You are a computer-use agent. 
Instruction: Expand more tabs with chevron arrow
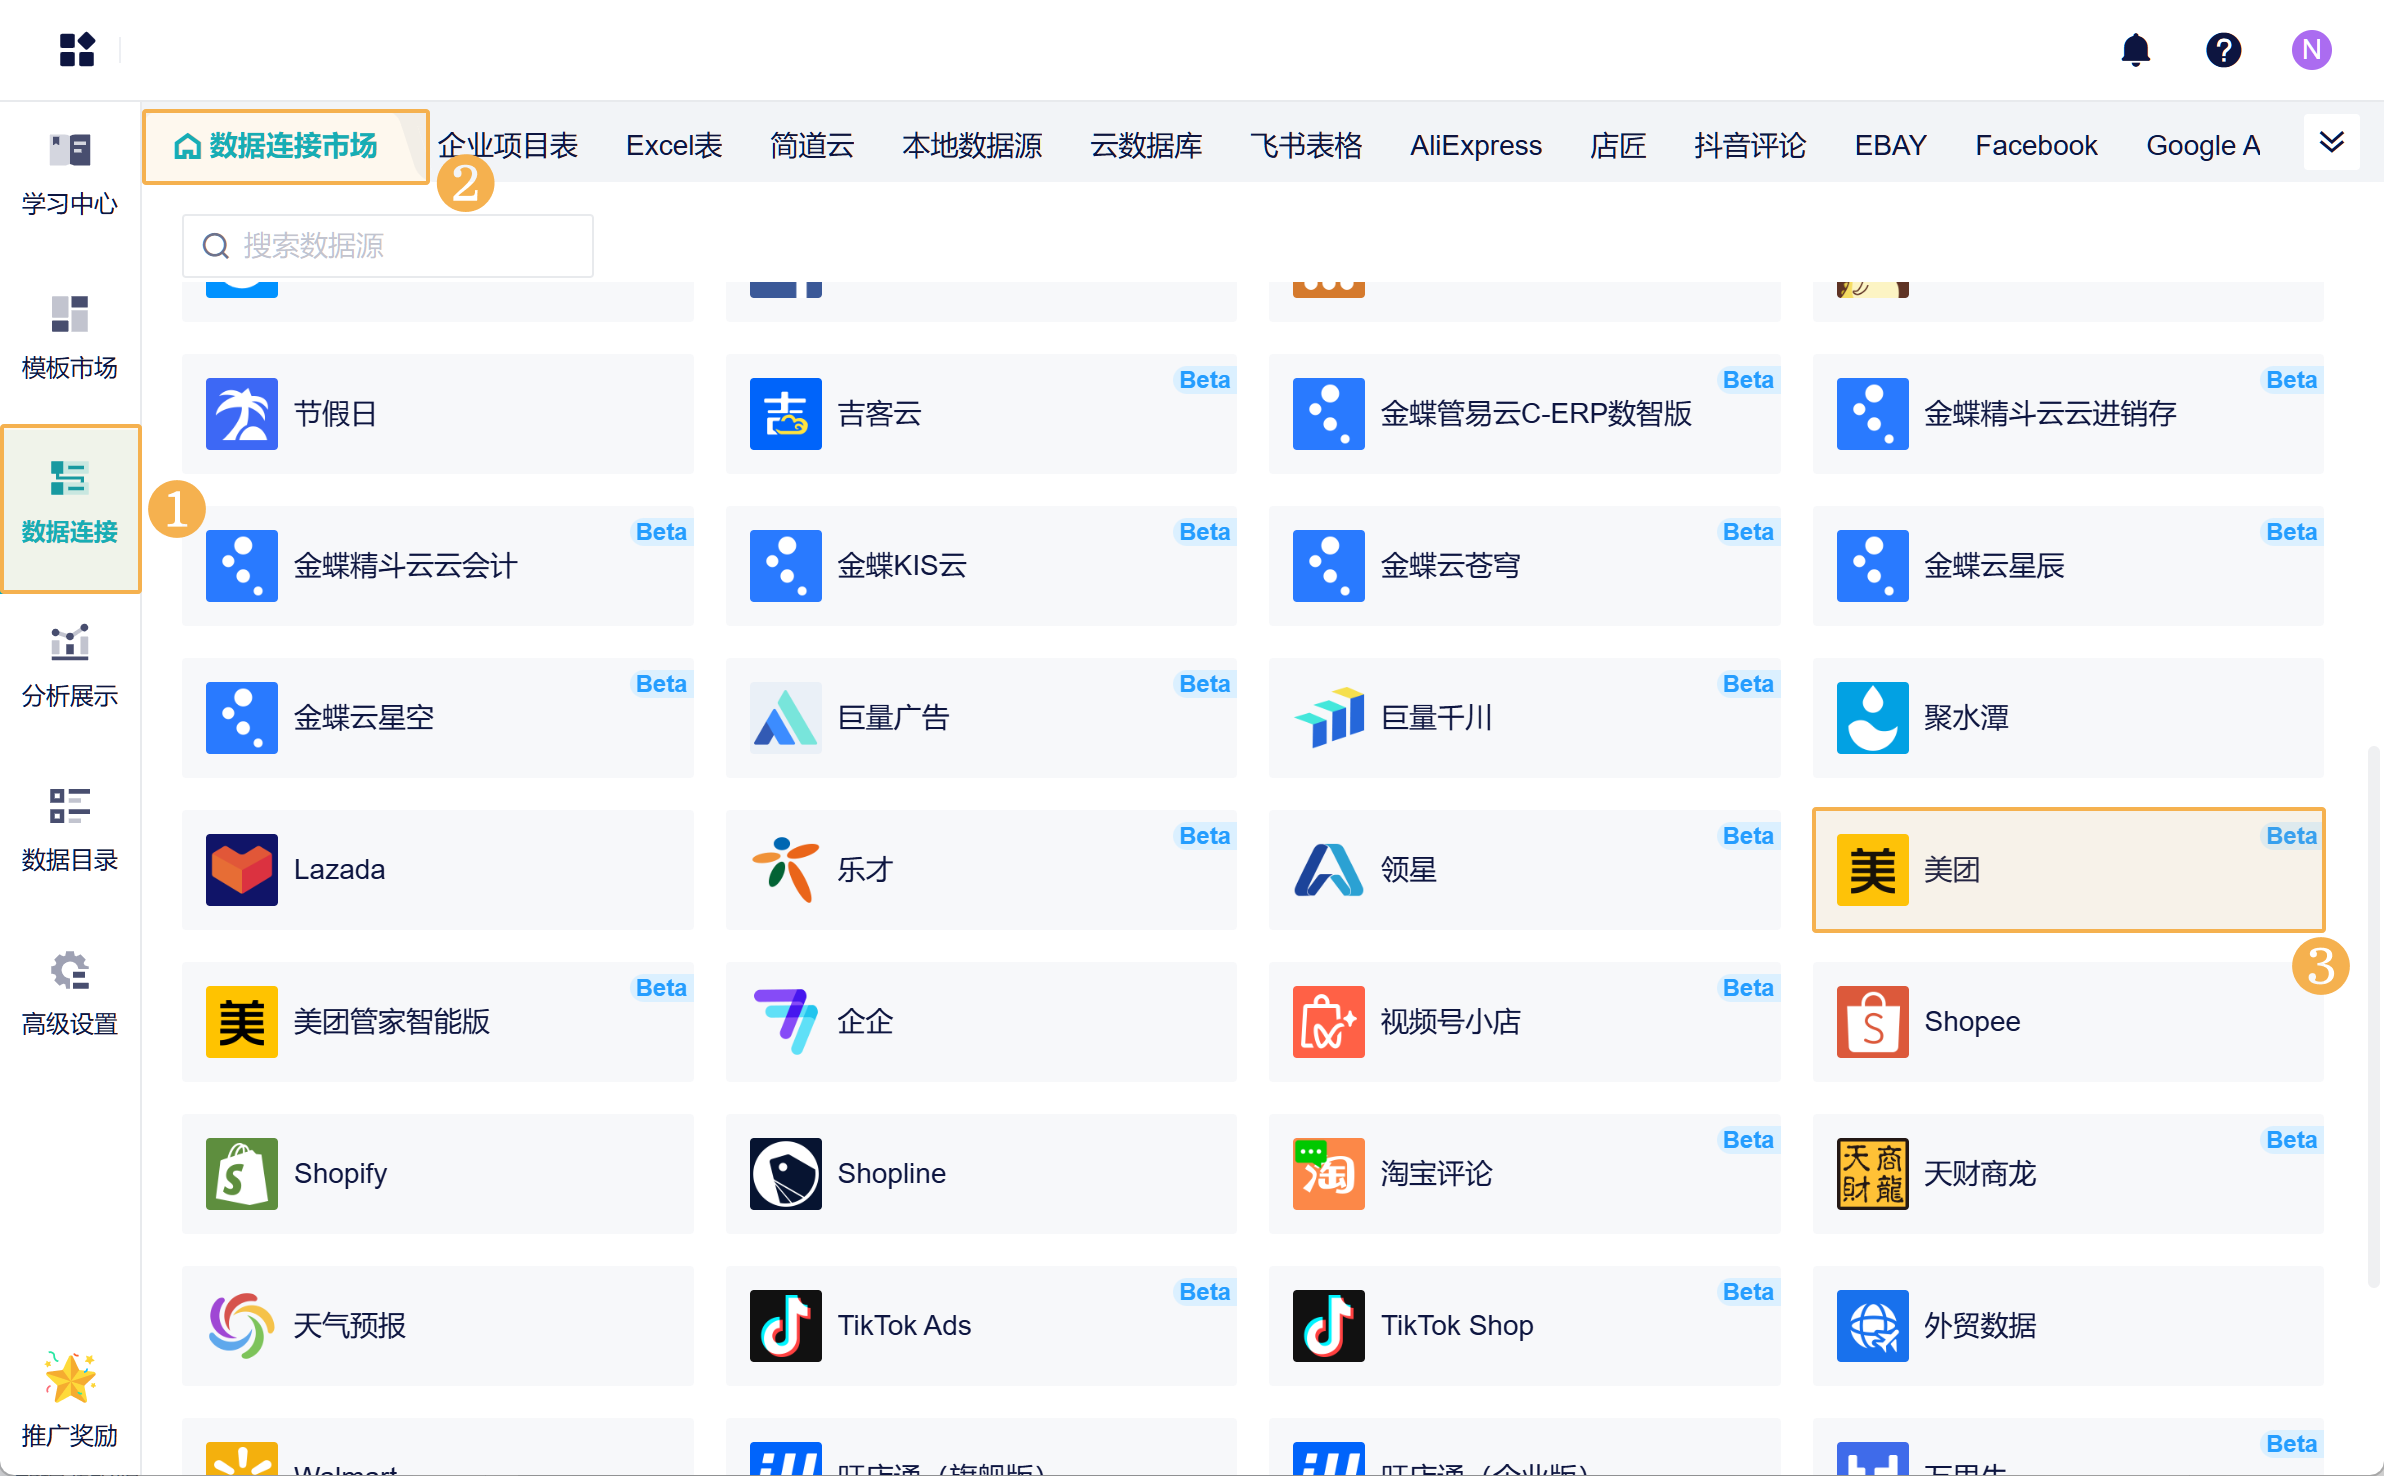click(x=2331, y=143)
